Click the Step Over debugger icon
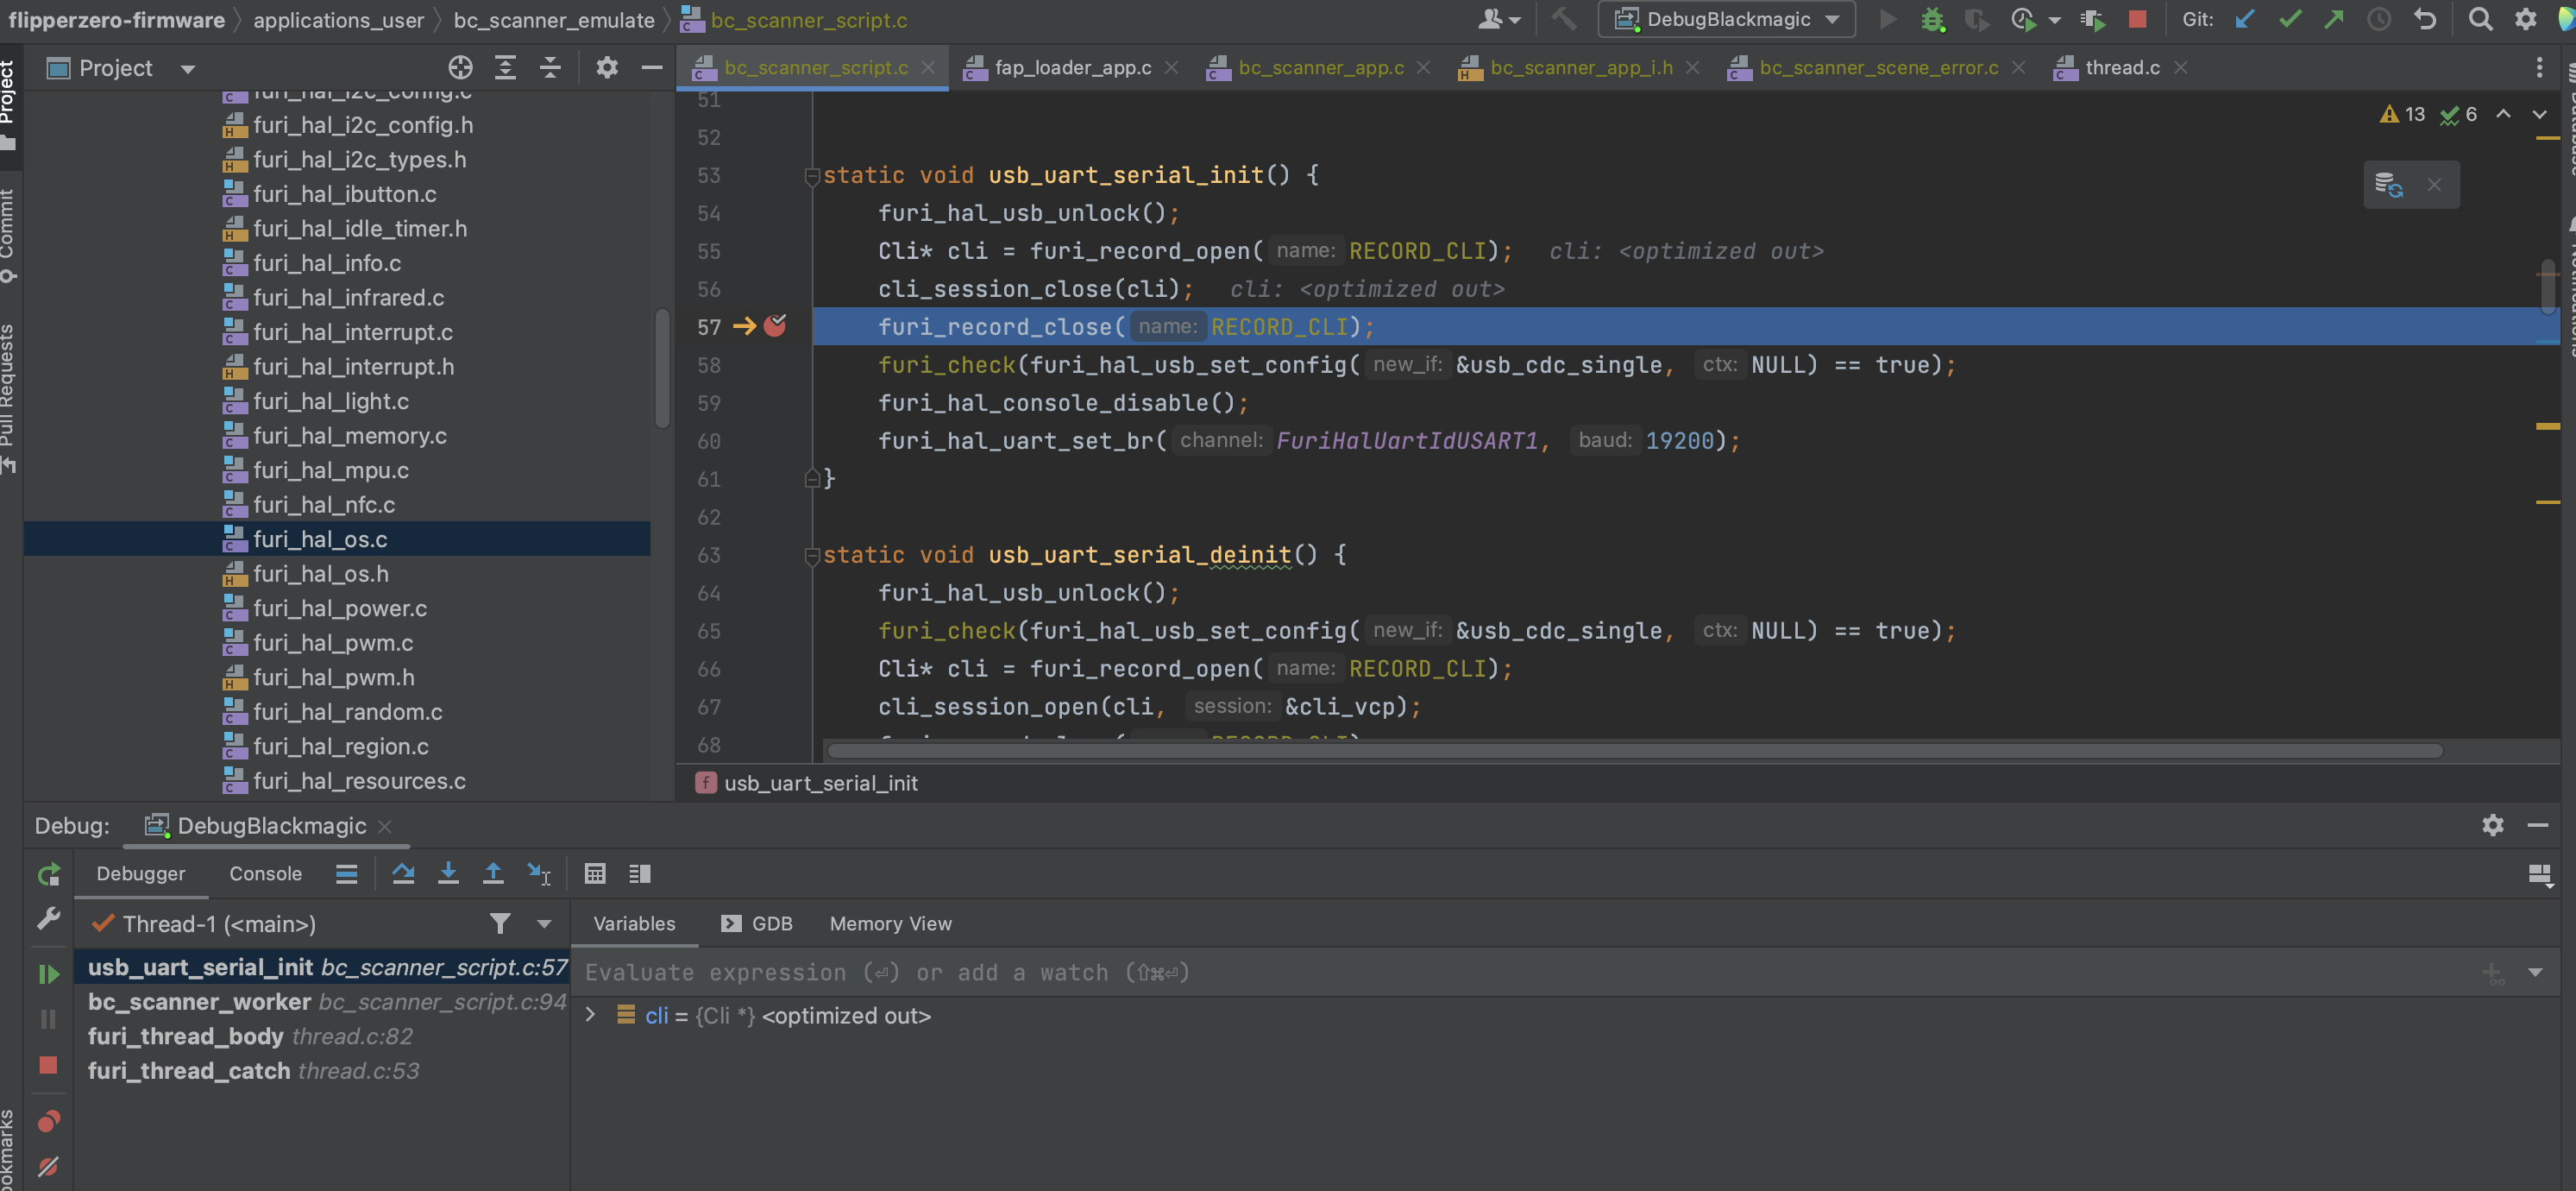The height and width of the screenshot is (1191, 2576). pos(403,873)
